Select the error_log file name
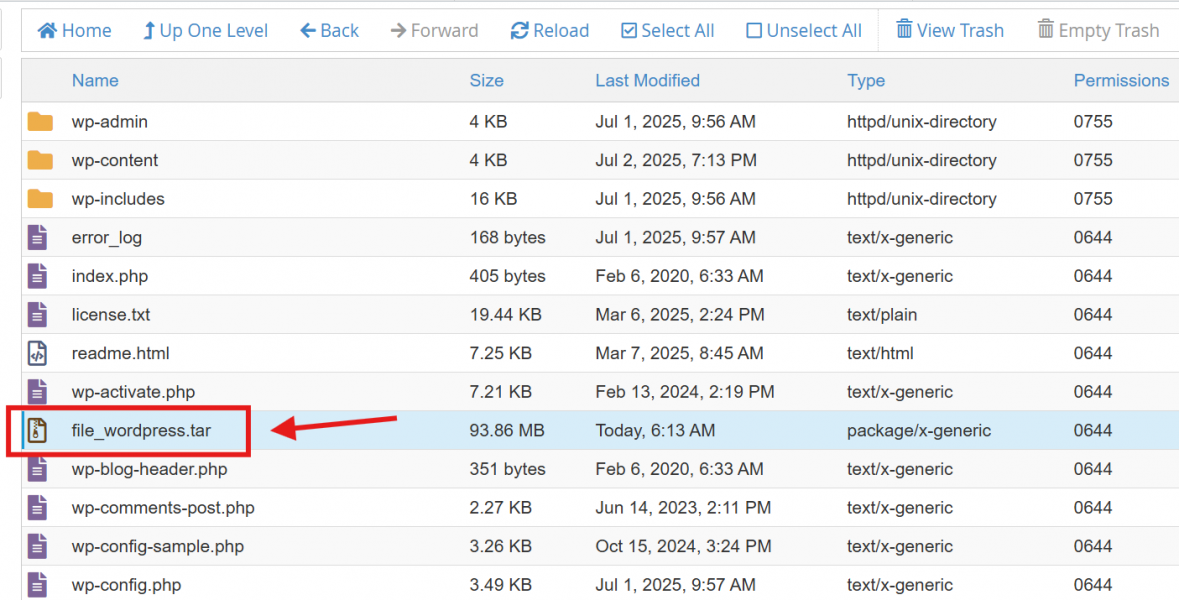Image resolution: width=1179 pixels, height=600 pixels. click(x=107, y=238)
